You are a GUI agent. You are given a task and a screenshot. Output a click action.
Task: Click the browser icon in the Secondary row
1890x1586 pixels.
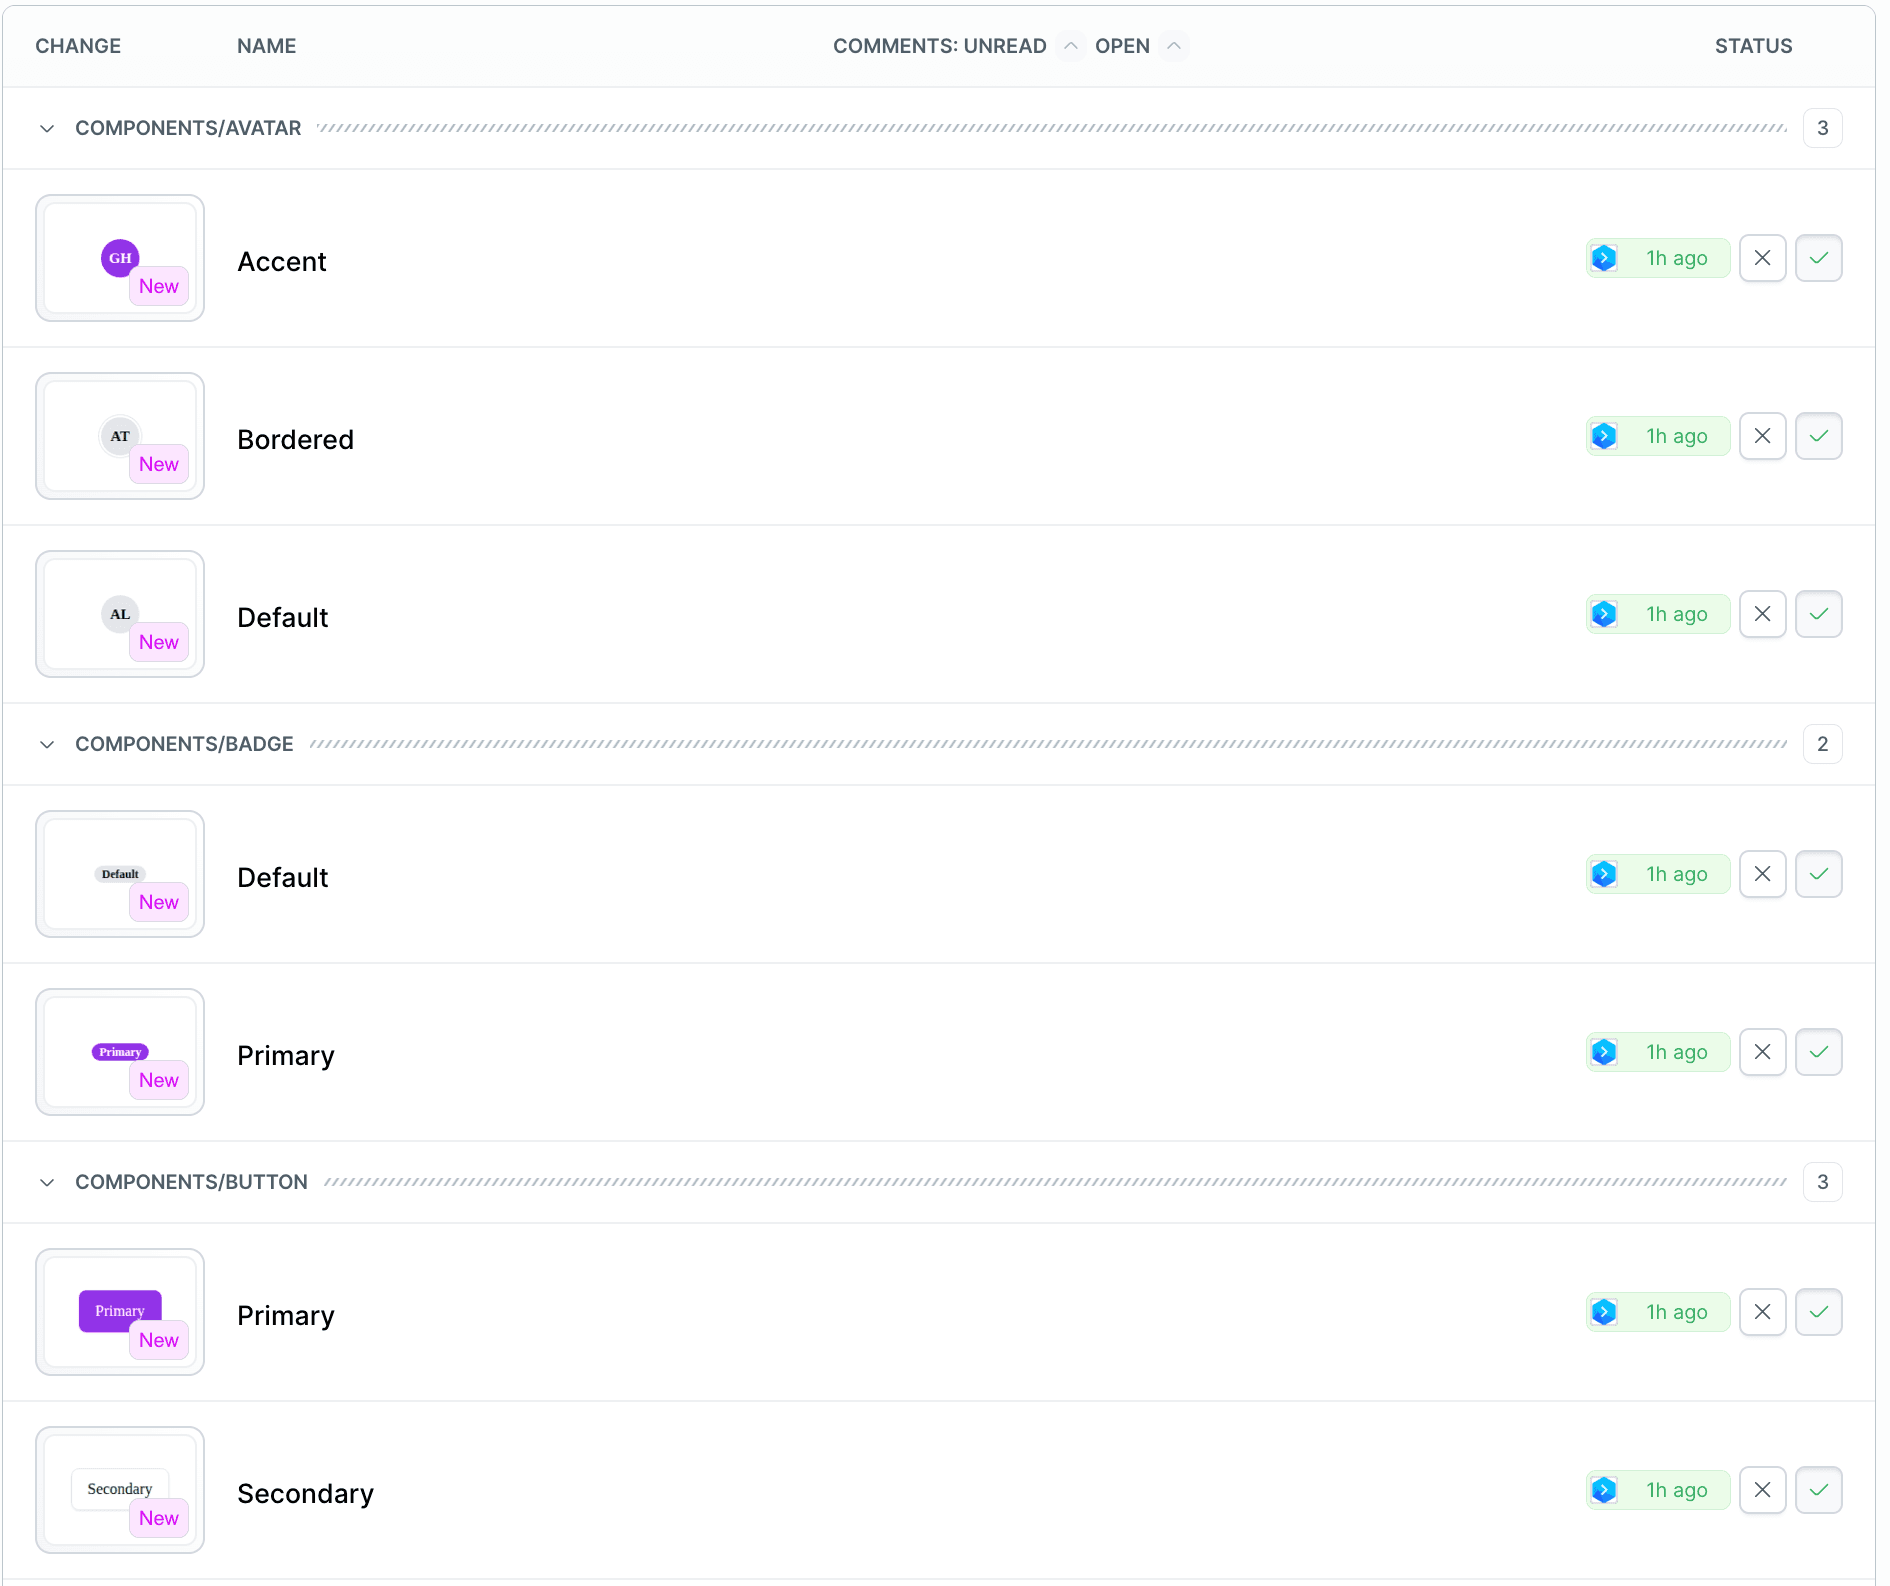(1604, 1490)
